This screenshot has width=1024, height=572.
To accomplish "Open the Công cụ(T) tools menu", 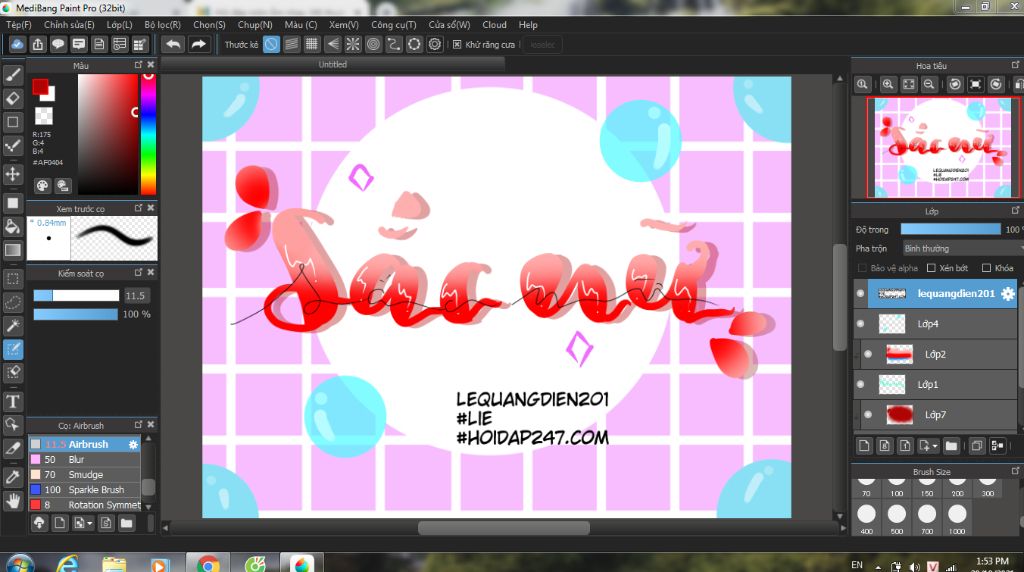I will (393, 25).
